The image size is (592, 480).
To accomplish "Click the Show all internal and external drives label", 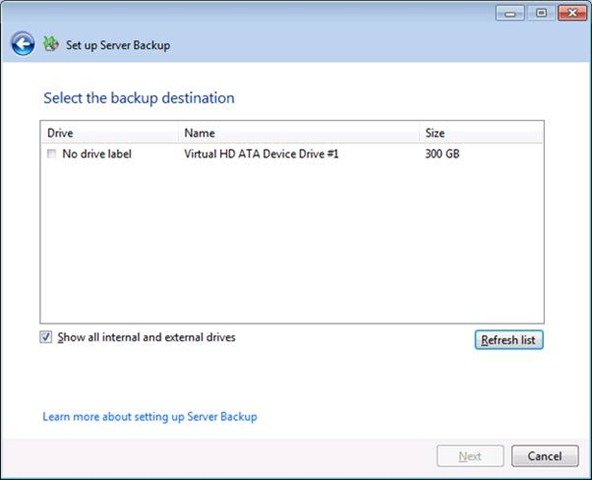I will [x=146, y=337].
